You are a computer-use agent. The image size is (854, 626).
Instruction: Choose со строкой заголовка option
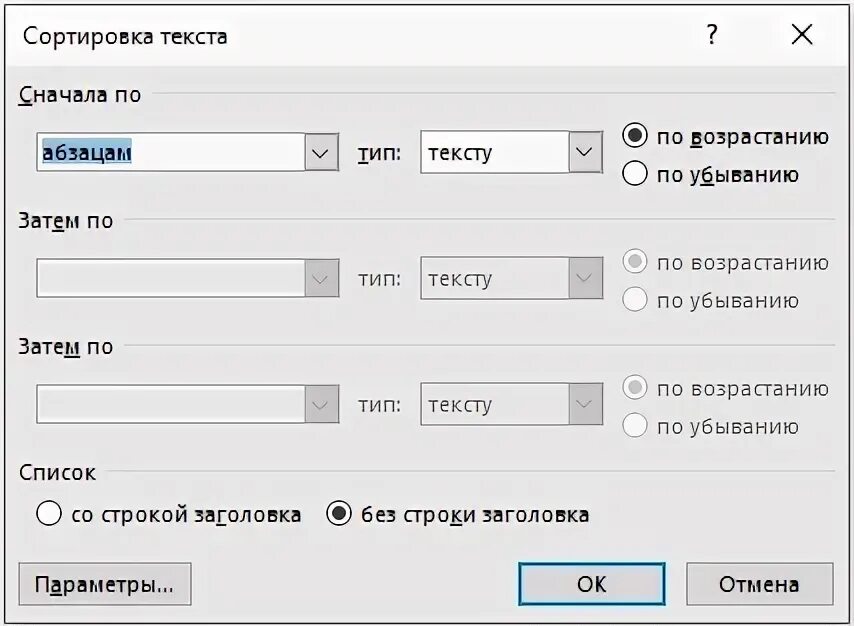(49, 515)
